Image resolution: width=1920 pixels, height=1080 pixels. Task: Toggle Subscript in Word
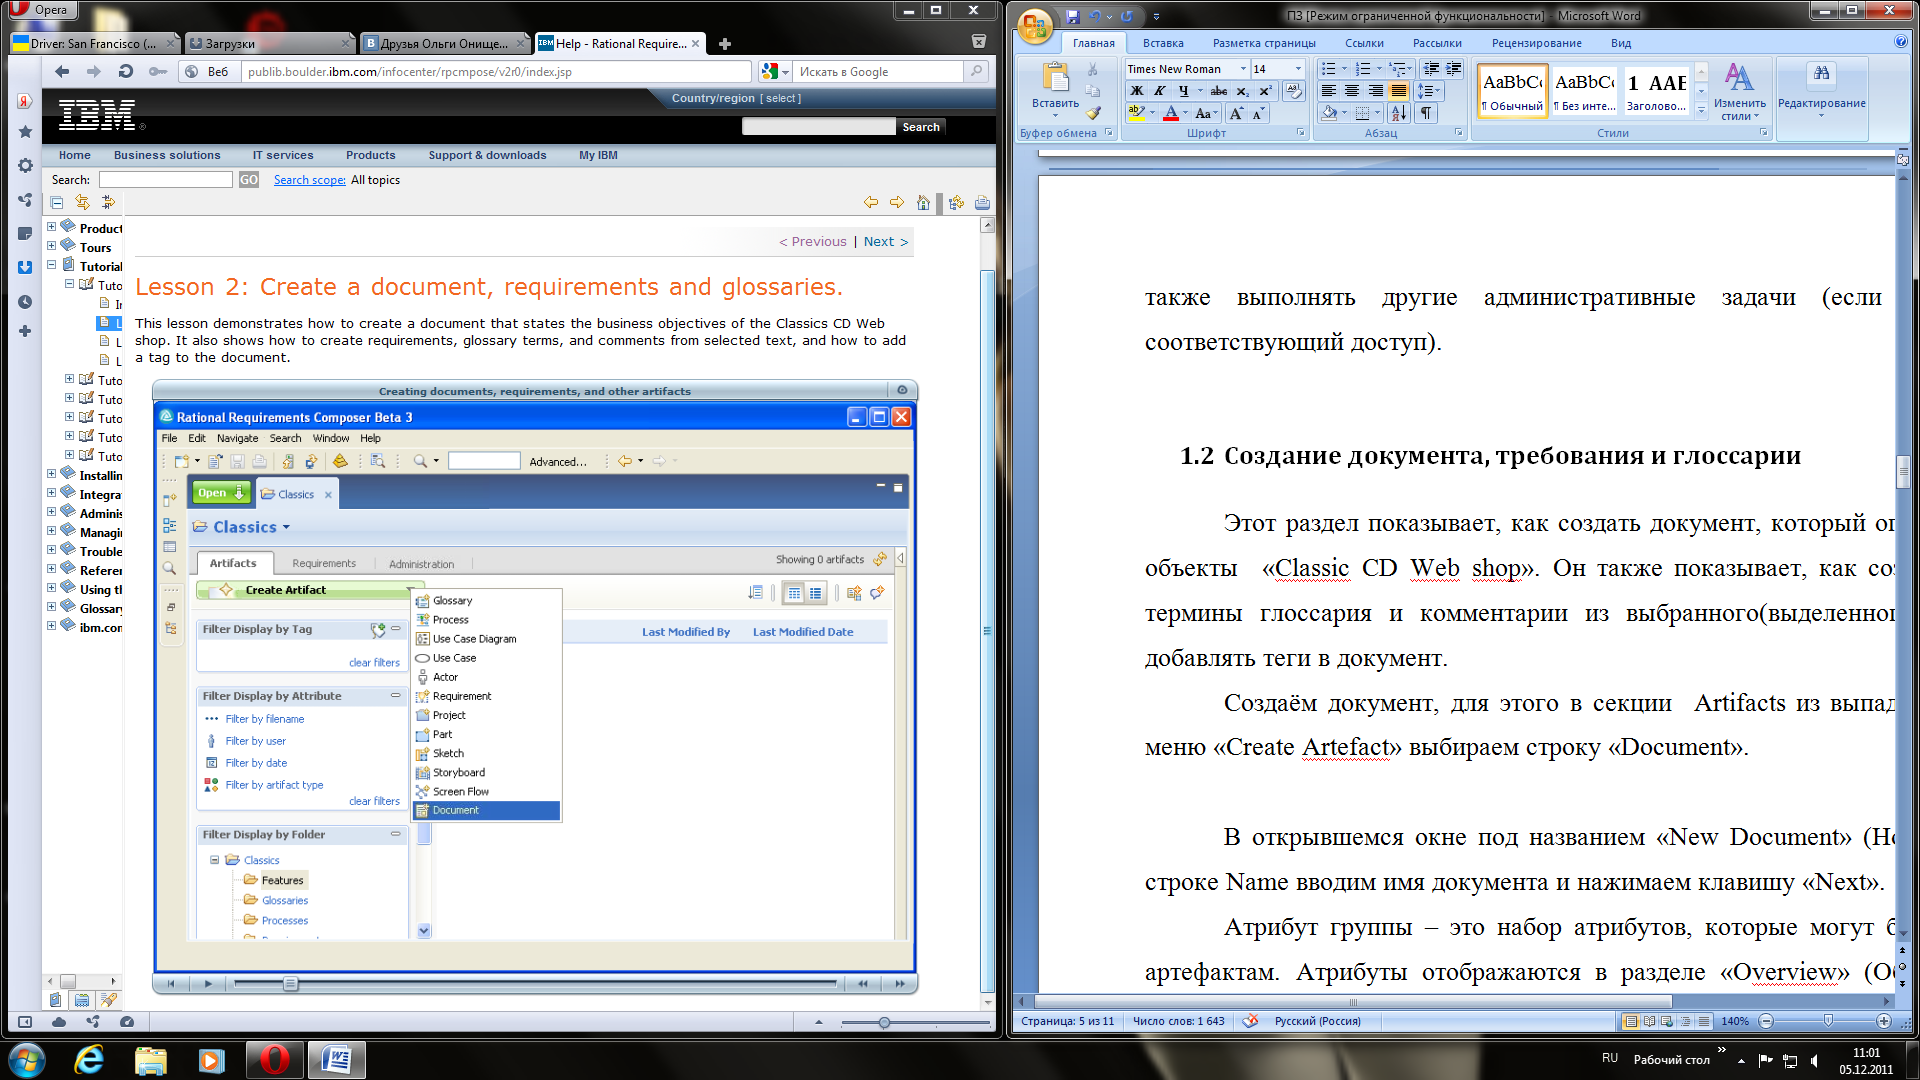(x=1243, y=91)
